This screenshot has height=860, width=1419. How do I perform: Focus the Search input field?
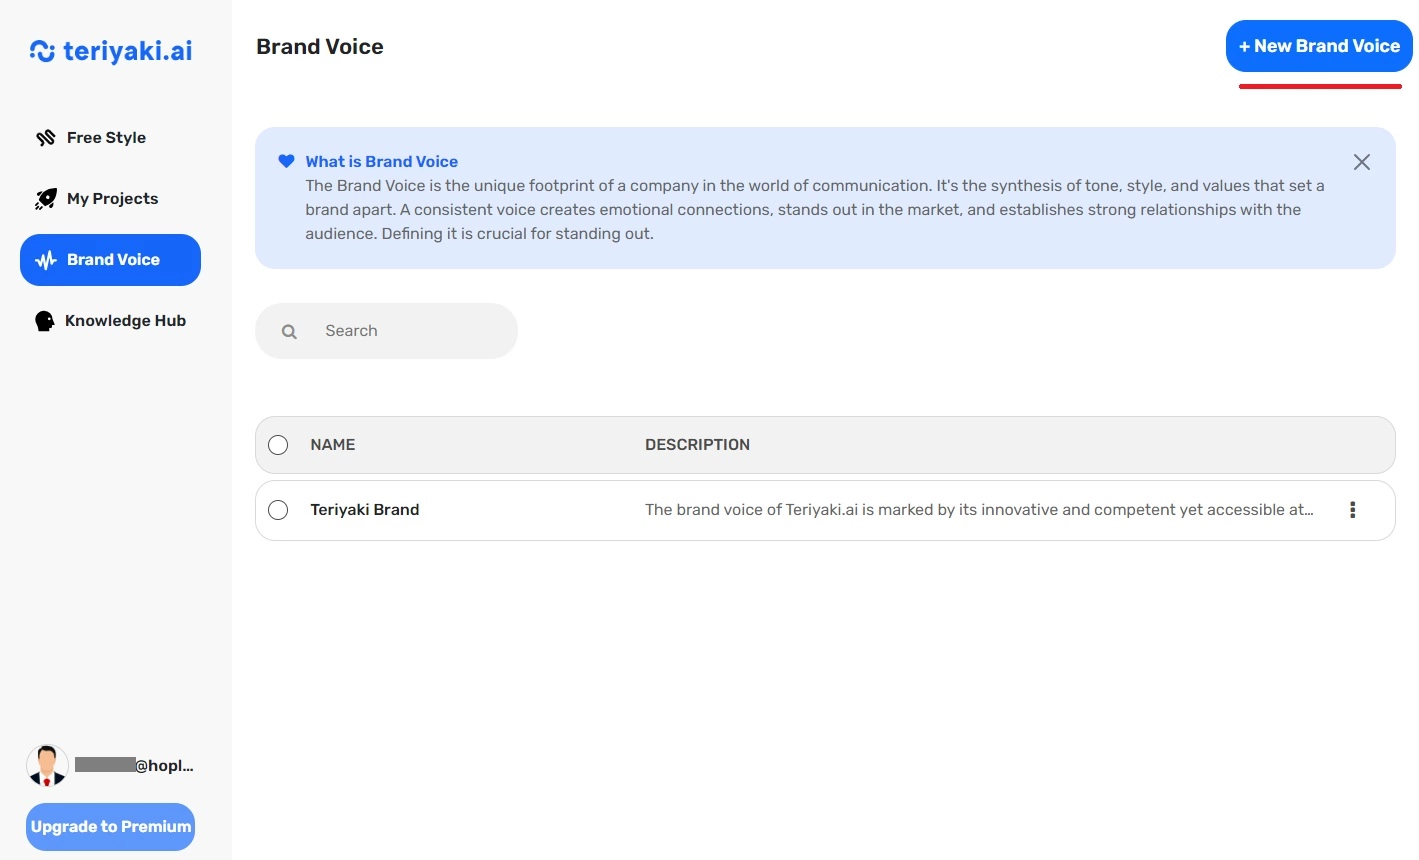386,331
